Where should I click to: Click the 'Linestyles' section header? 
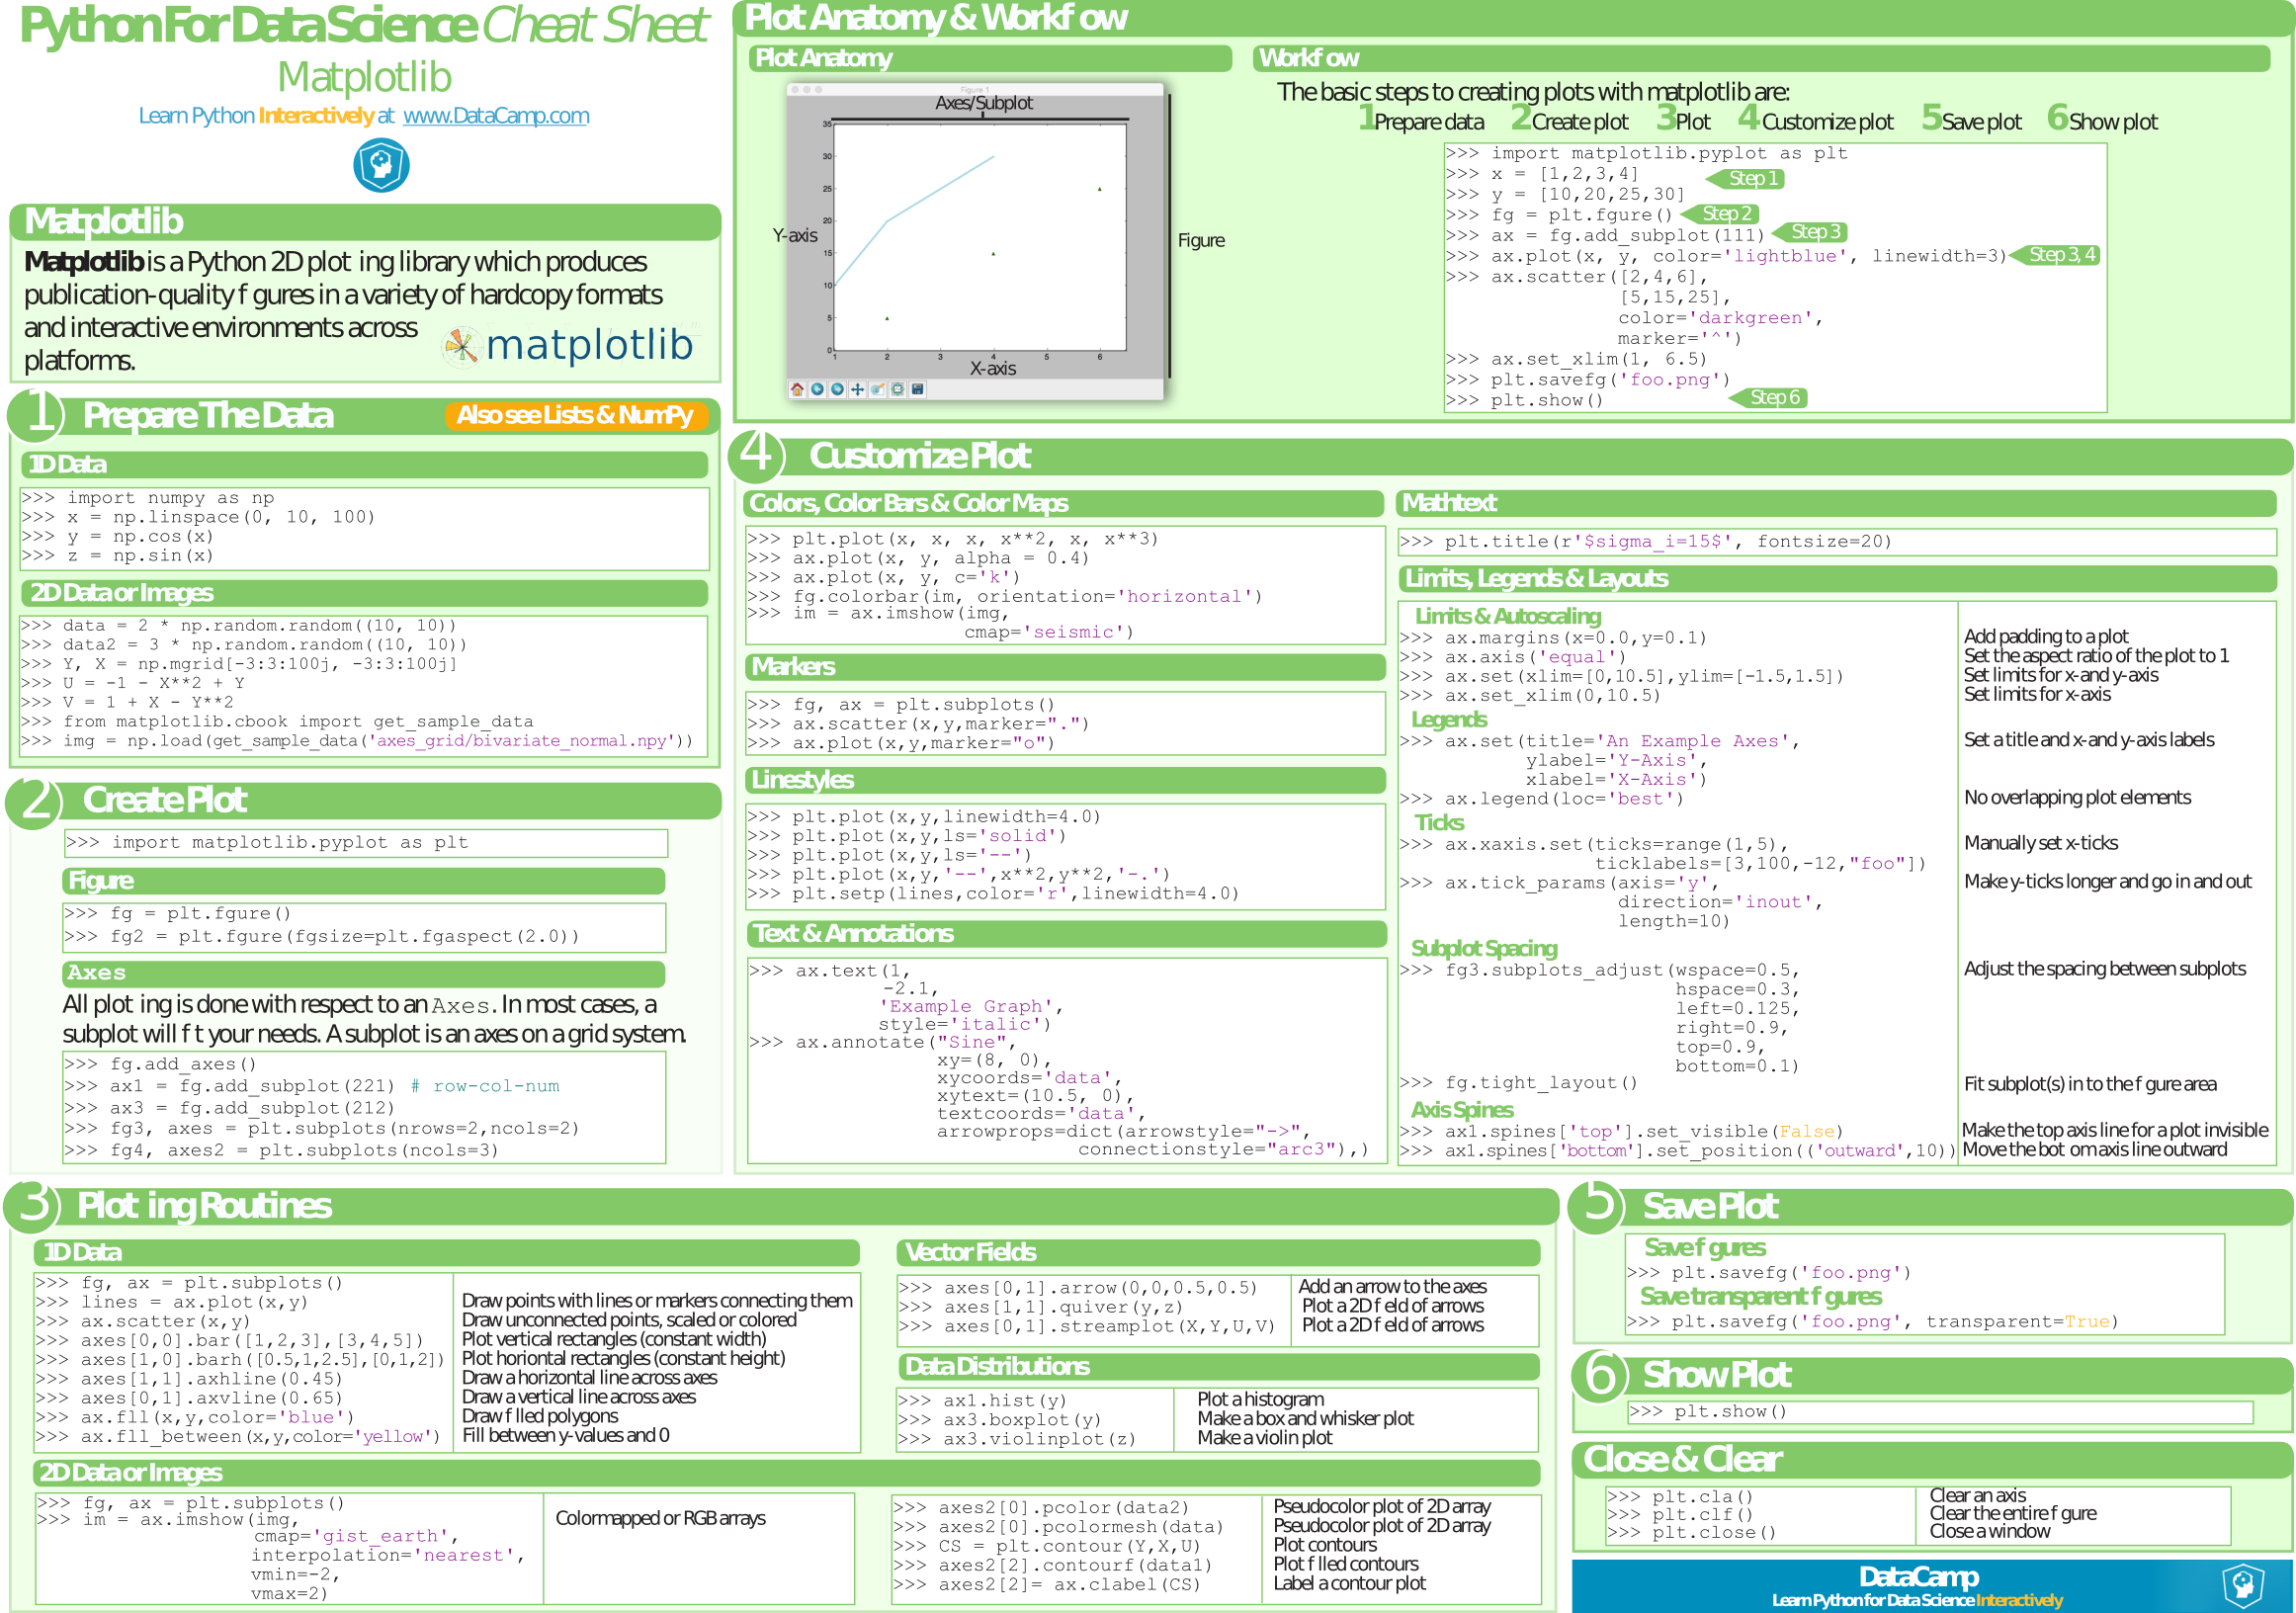coord(1065,780)
